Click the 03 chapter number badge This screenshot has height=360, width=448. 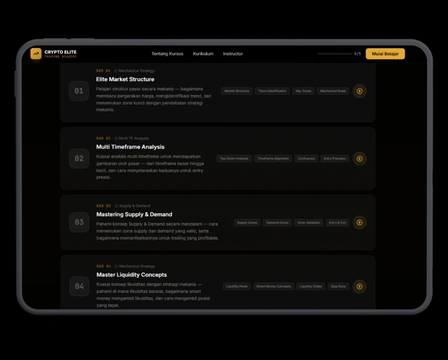point(79,222)
